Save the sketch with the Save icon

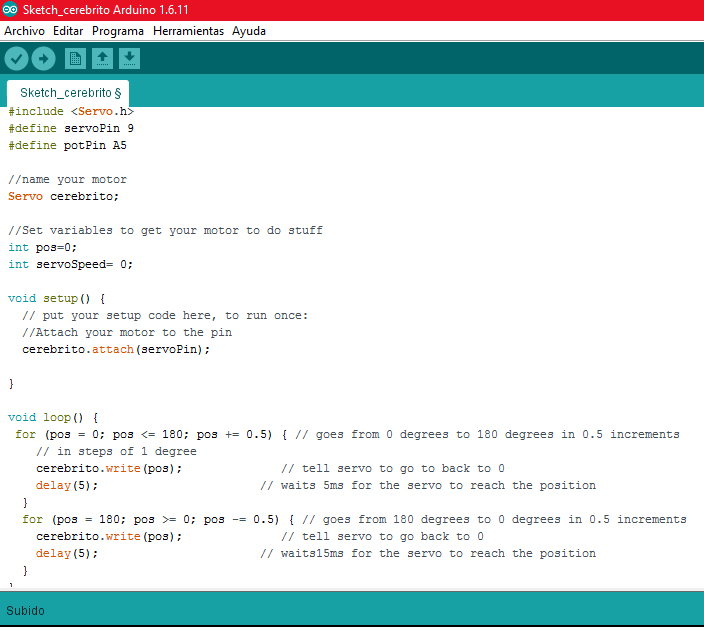click(x=129, y=58)
